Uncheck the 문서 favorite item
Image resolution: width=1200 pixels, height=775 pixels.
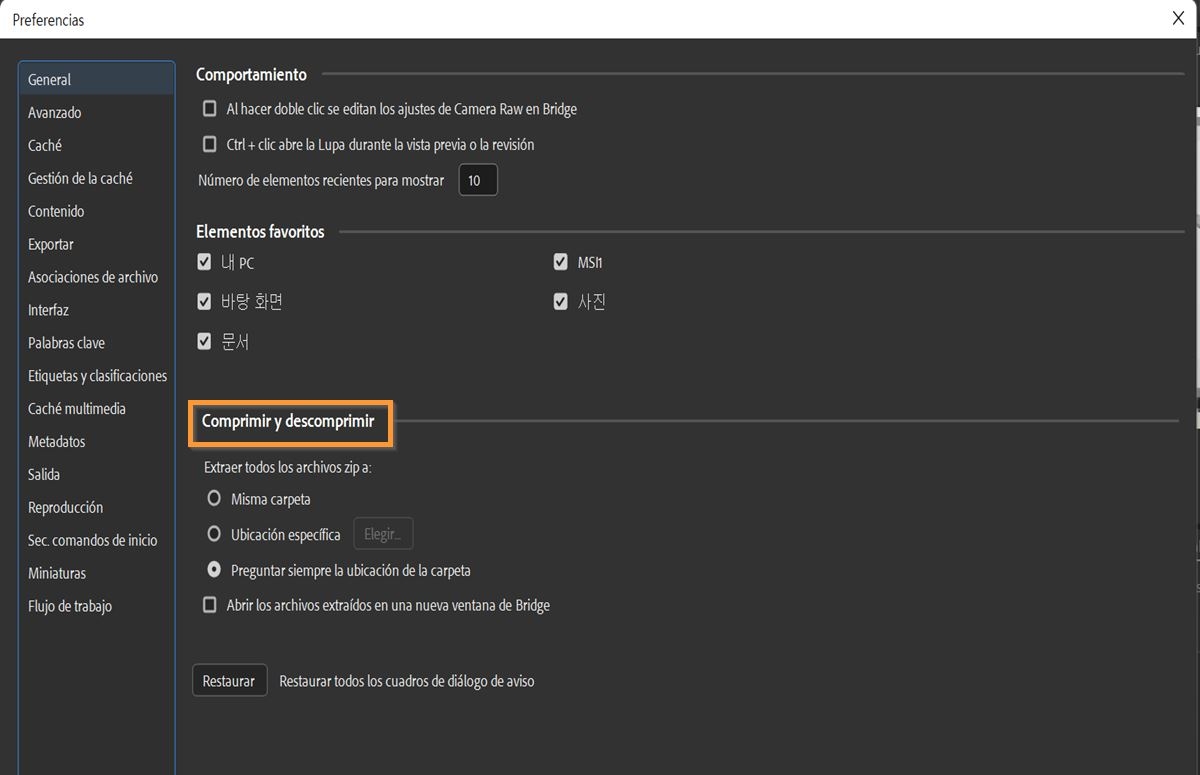(205, 341)
